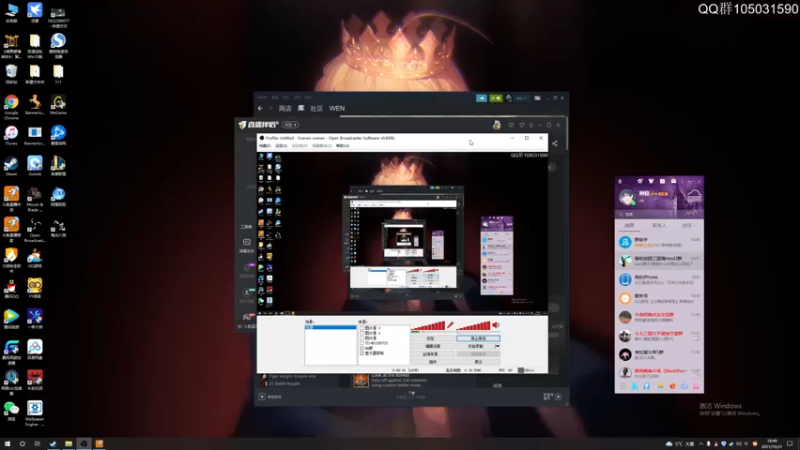Click the QQ search field
This screenshot has width=800, height=450.
pos(659,214)
